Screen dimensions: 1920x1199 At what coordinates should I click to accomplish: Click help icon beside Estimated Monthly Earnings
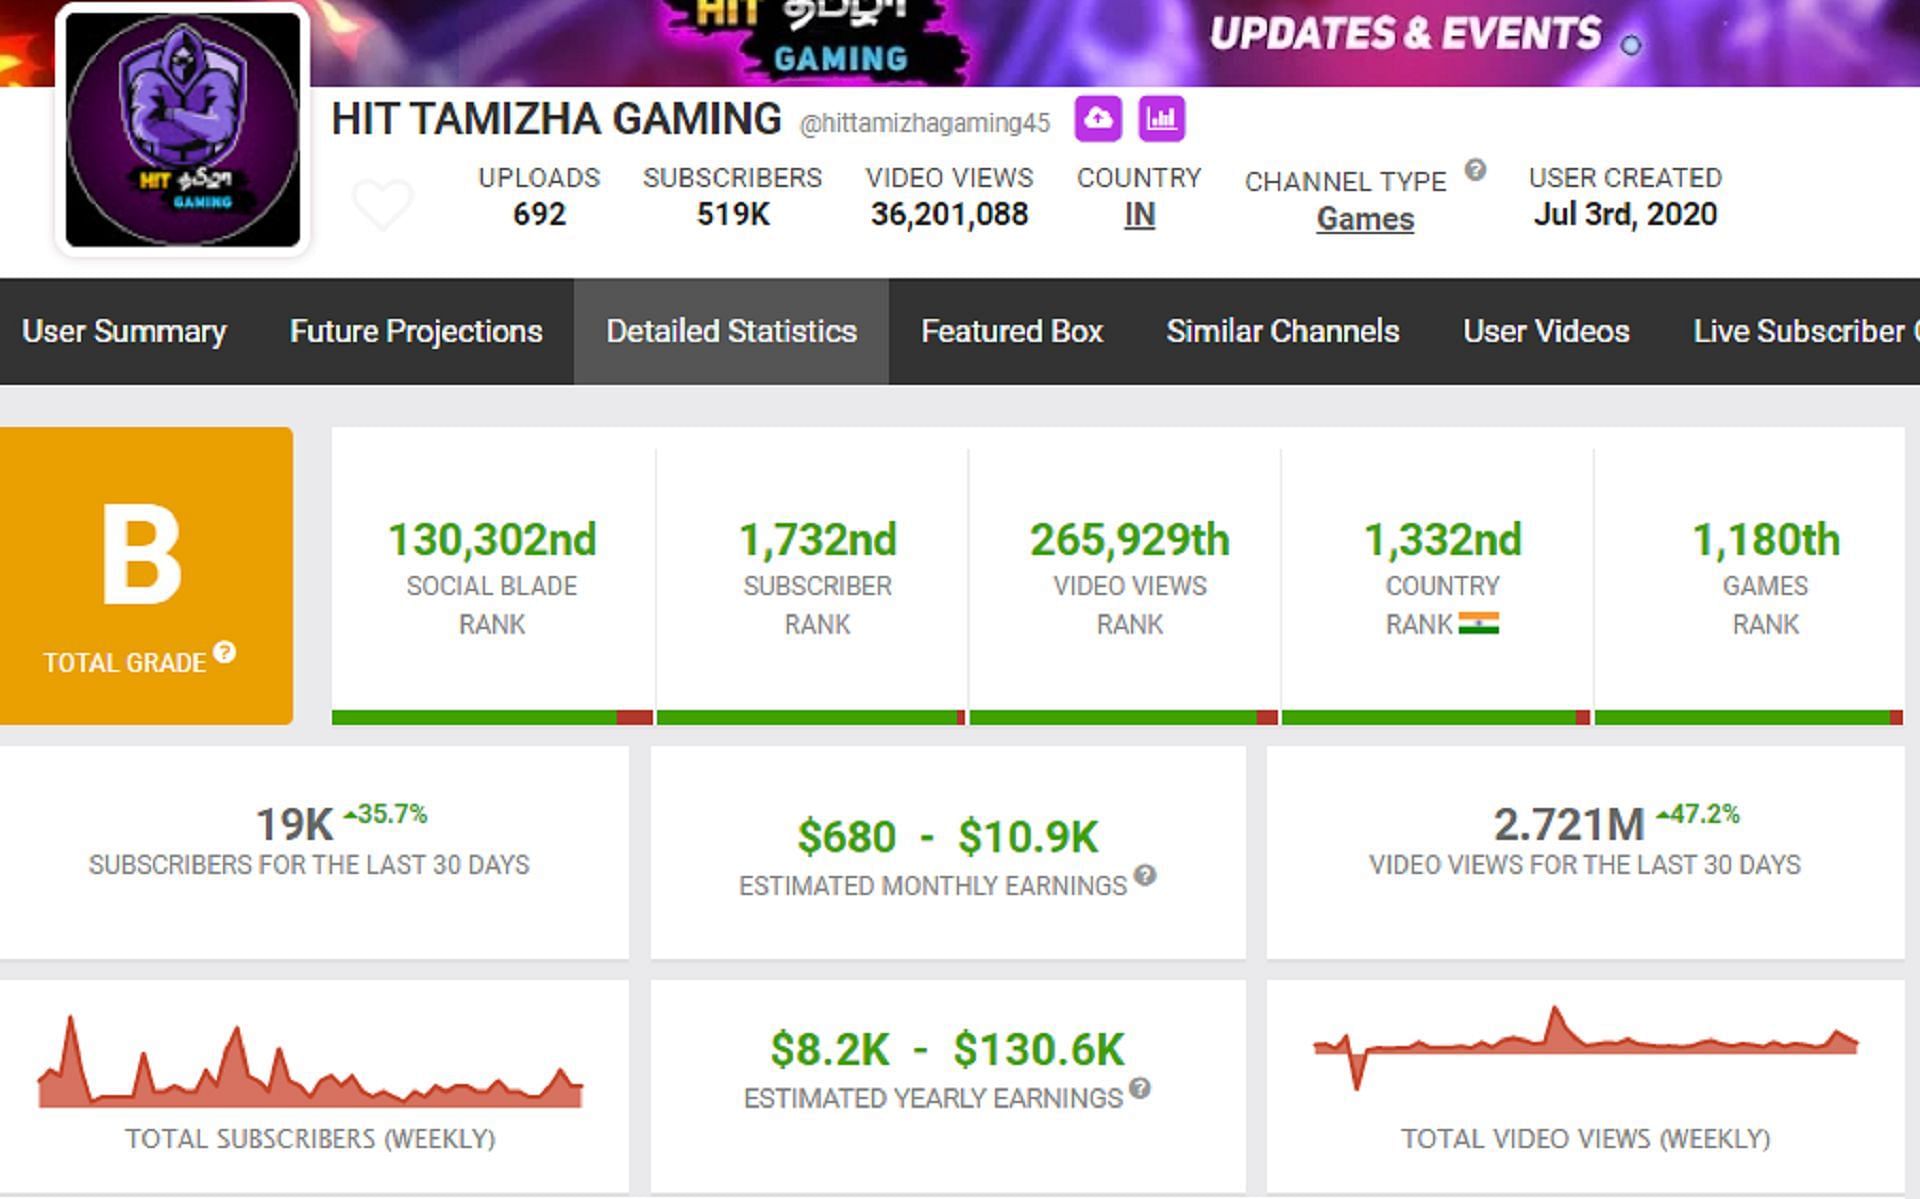[1146, 876]
